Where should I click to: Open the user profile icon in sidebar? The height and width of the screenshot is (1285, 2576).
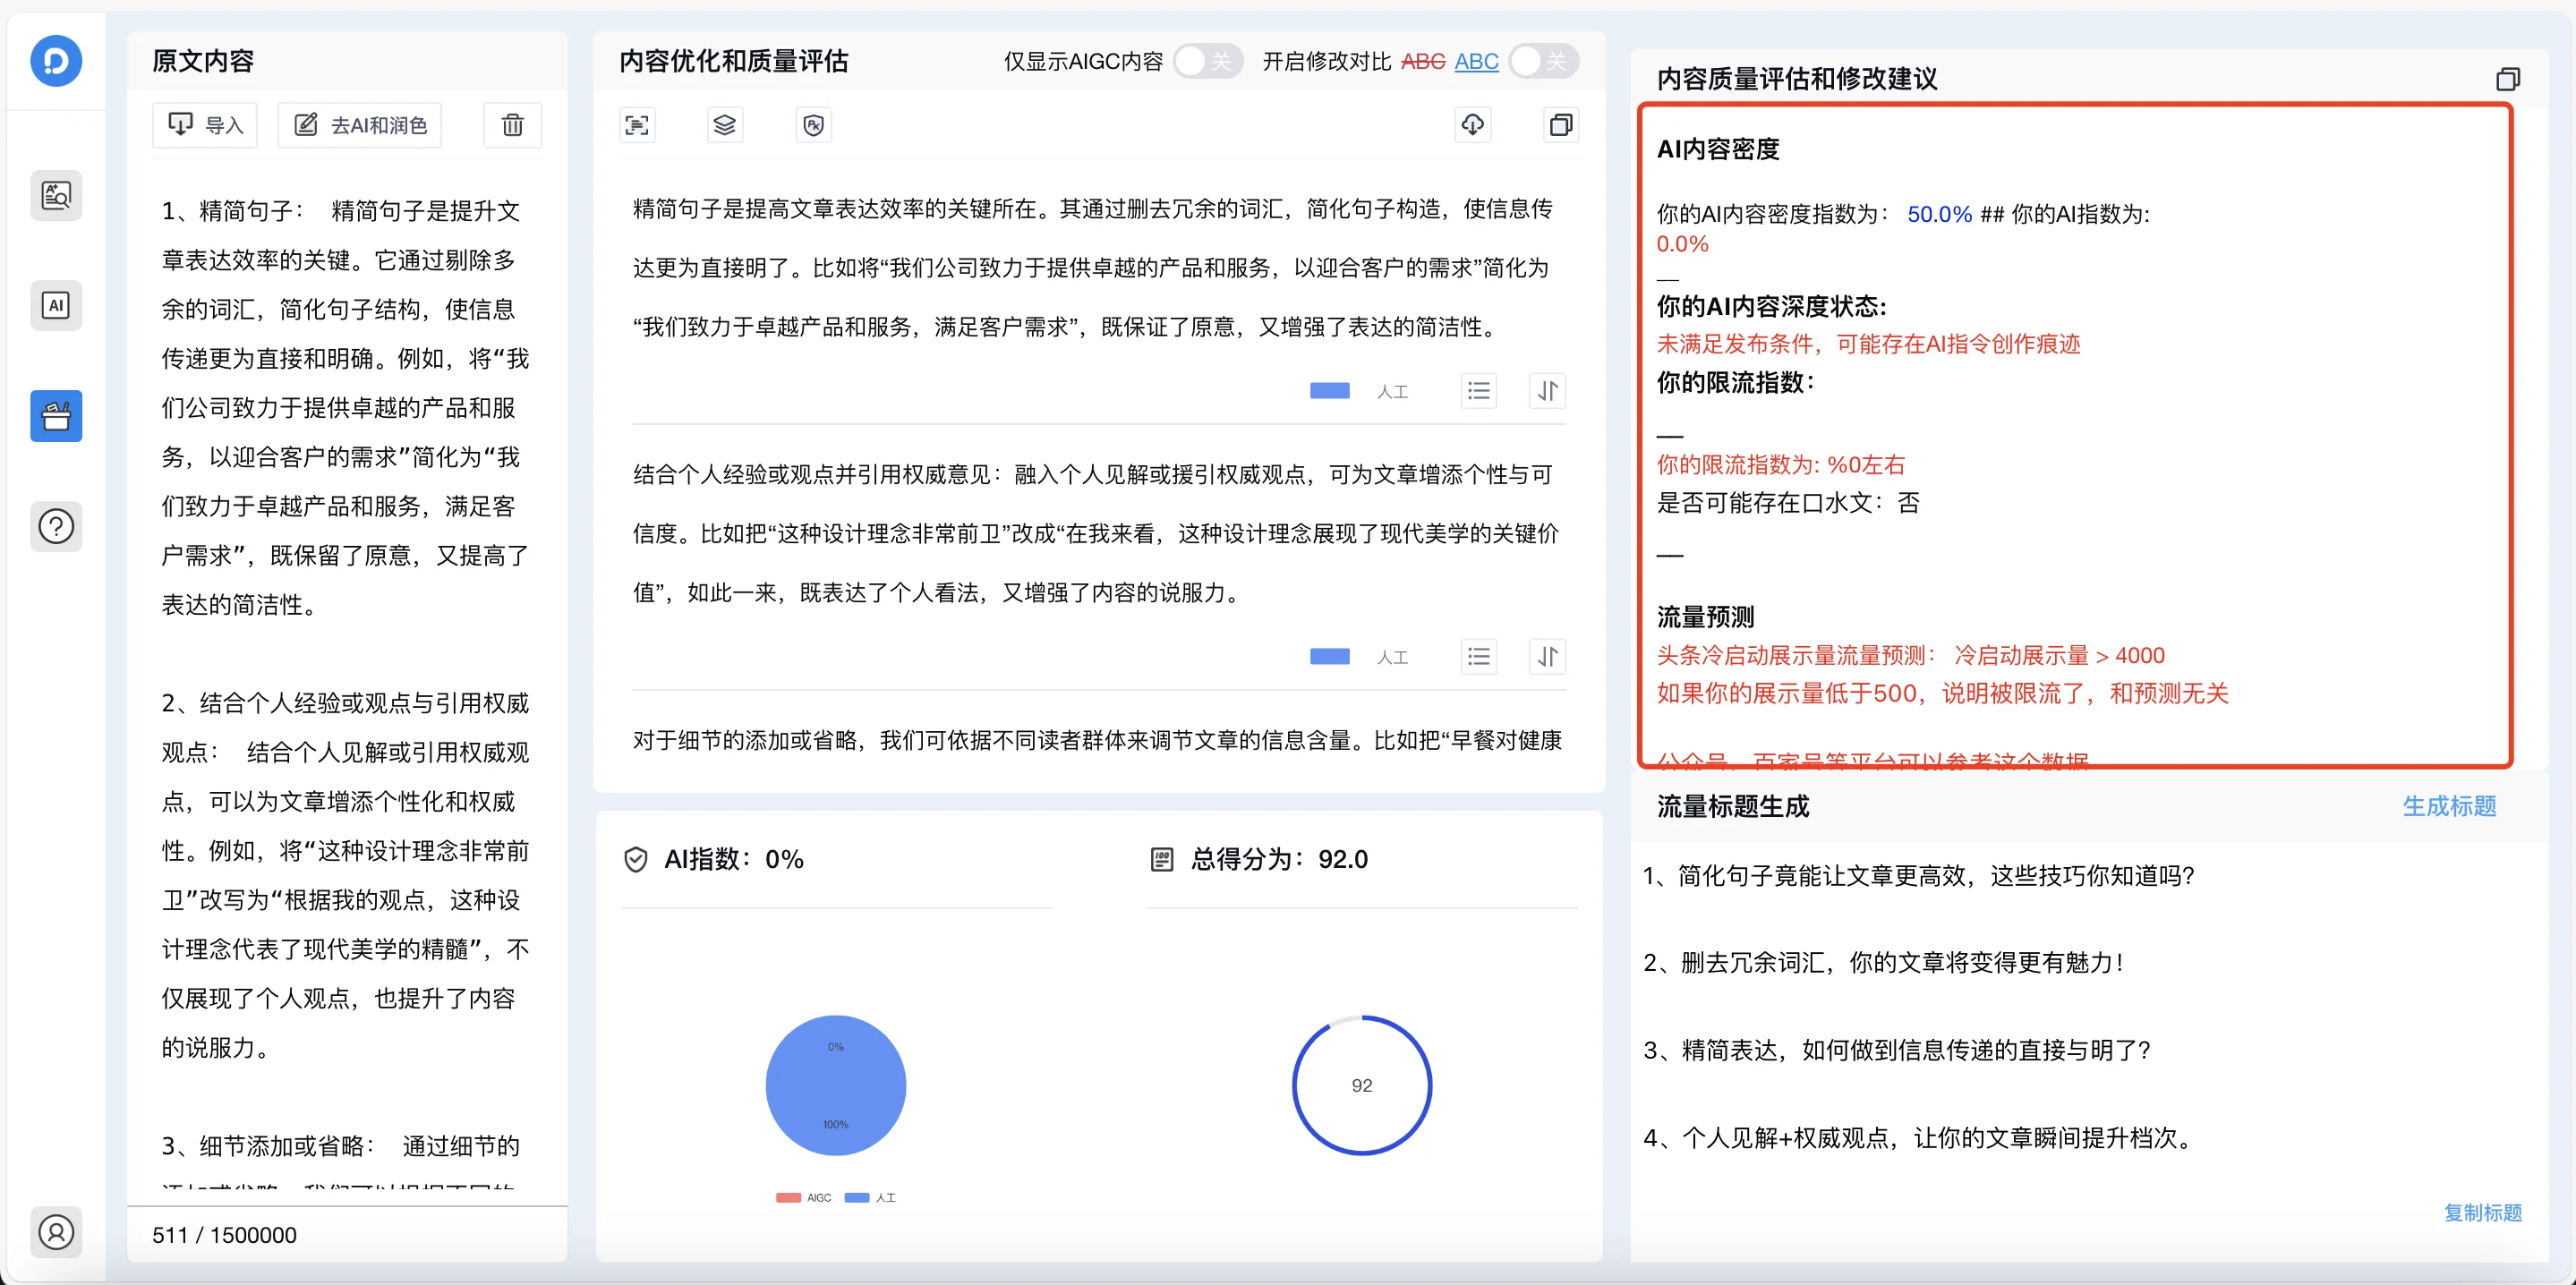(x=56, y=1232)
